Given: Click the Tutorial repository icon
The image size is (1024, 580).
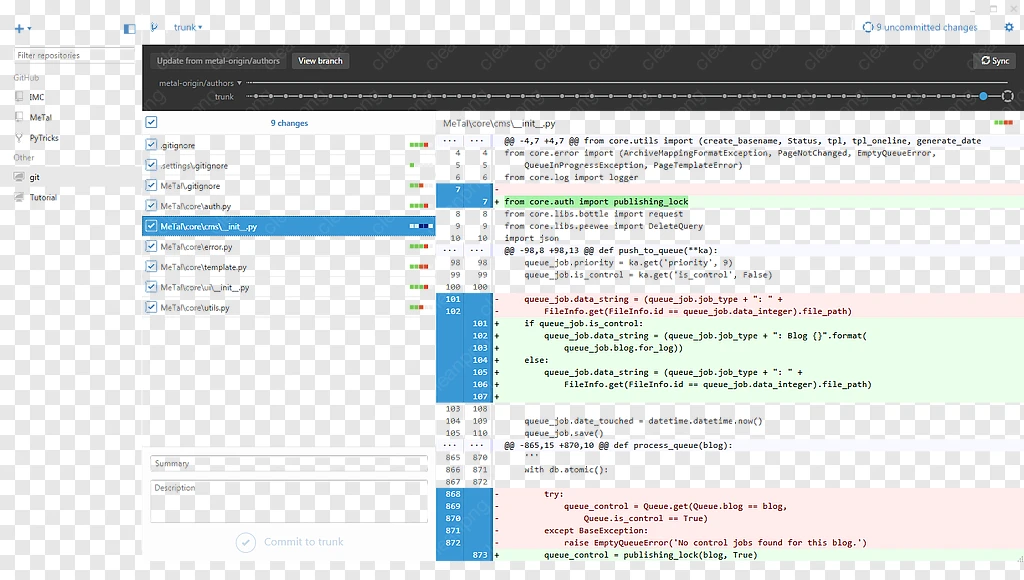Looking at the screenshot, I should [19, 197].
